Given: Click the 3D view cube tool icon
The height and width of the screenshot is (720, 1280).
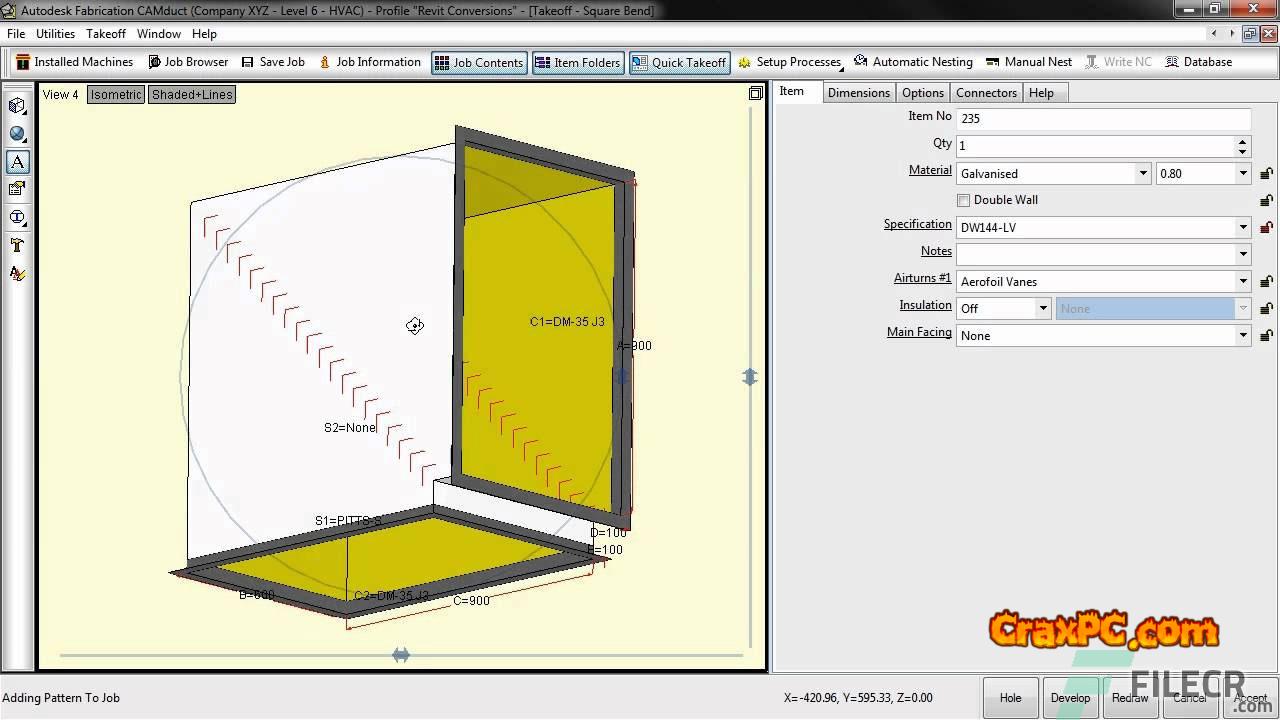Looking at the screenshot, I should 17,106.
